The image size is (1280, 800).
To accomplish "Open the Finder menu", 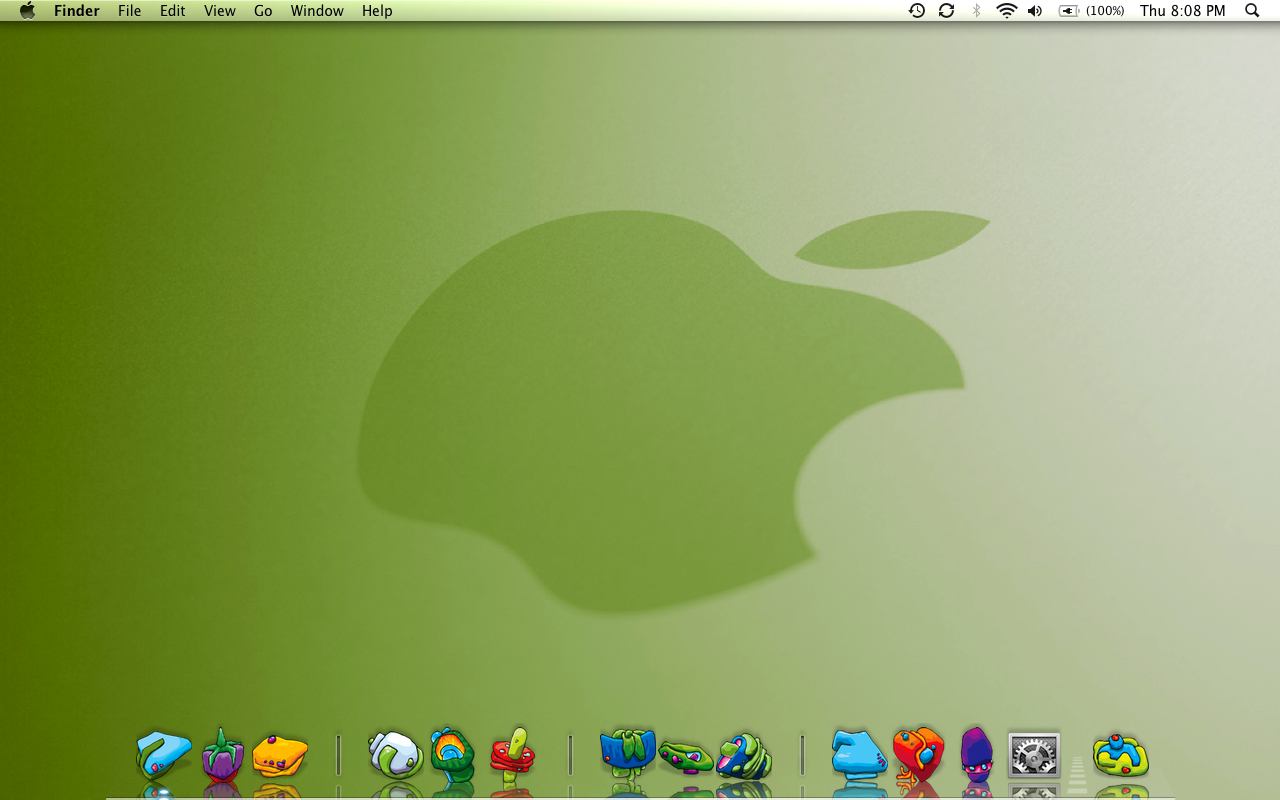I will pyautogui.click(x=76, y=11).
